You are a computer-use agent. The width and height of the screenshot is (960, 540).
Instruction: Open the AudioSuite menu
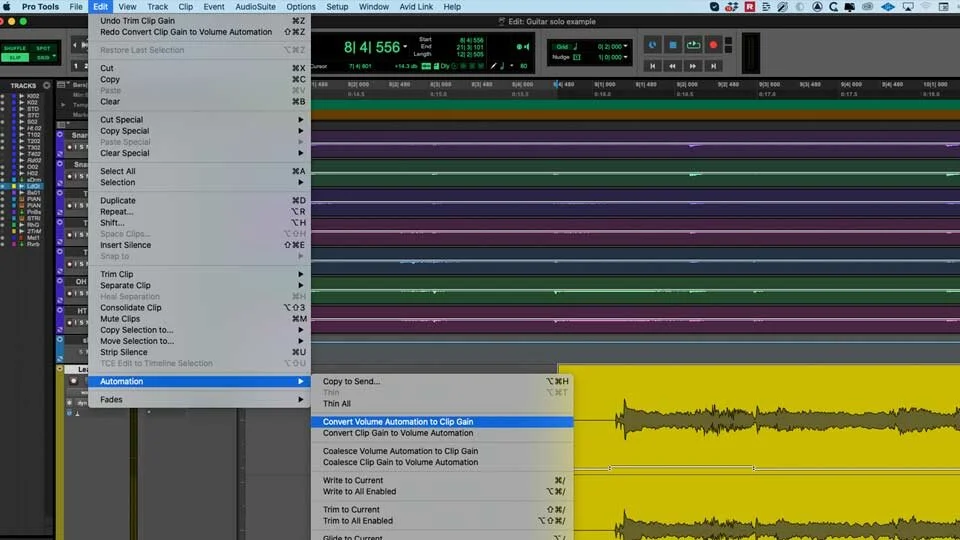pyautogui.click(x=255, y=7)
